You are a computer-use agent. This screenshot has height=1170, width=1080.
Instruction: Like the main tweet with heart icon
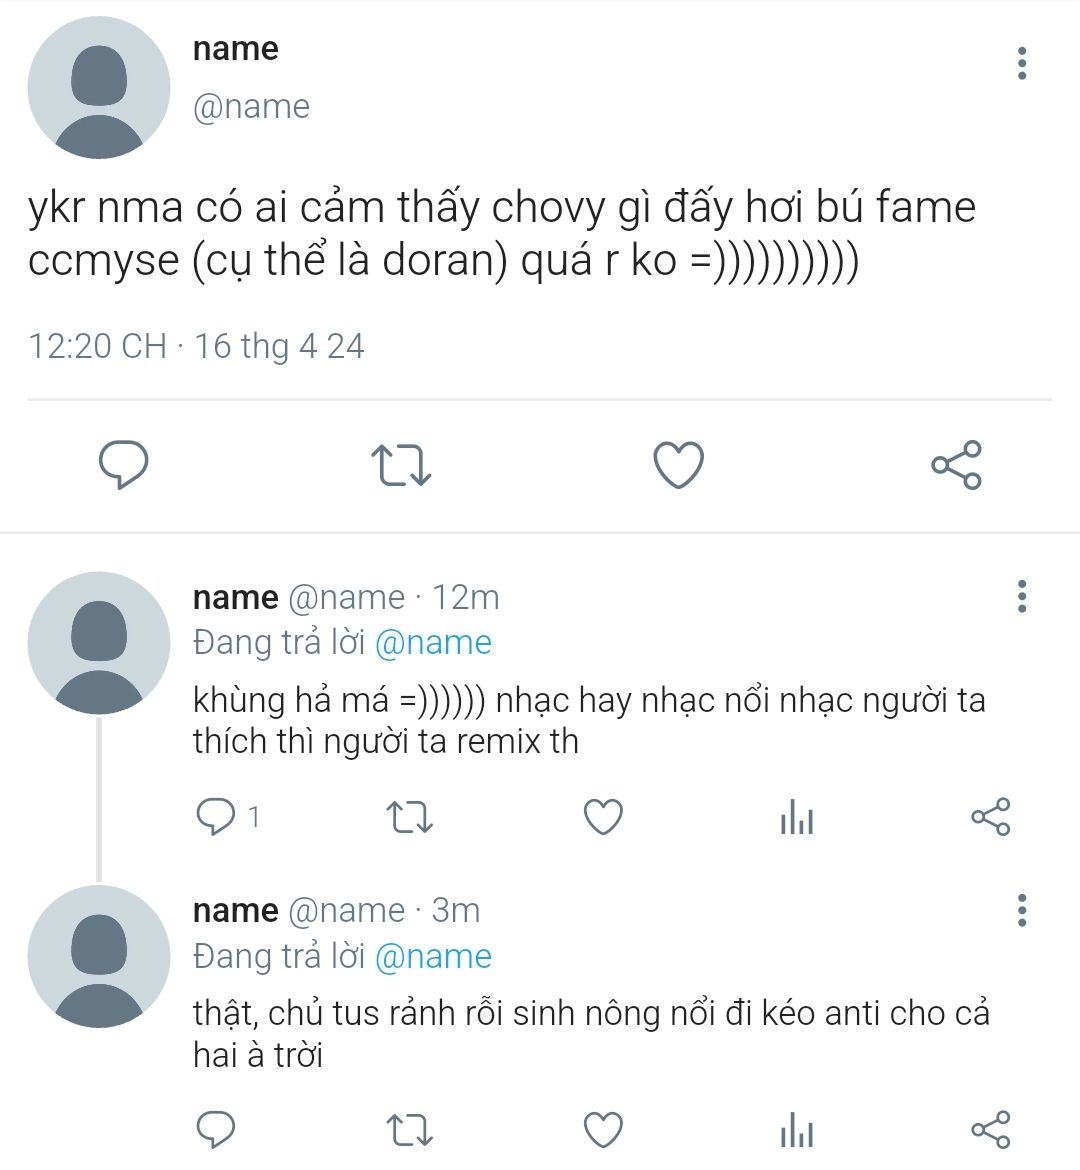tap(678, 465)
